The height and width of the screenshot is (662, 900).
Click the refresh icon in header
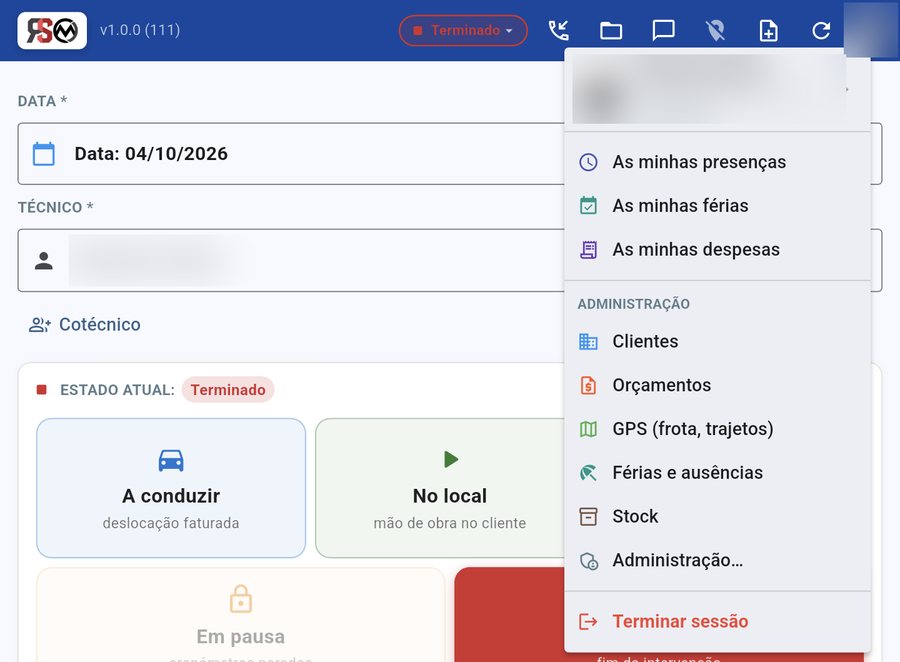tap(821, 30)
